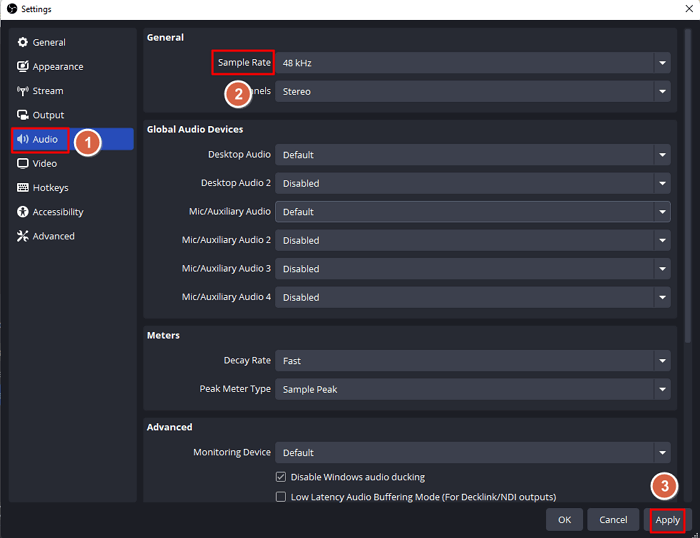700x538 pixels.
Task: Click the settings panel vertical scrollbar
Action: click(x=688, y=185)
